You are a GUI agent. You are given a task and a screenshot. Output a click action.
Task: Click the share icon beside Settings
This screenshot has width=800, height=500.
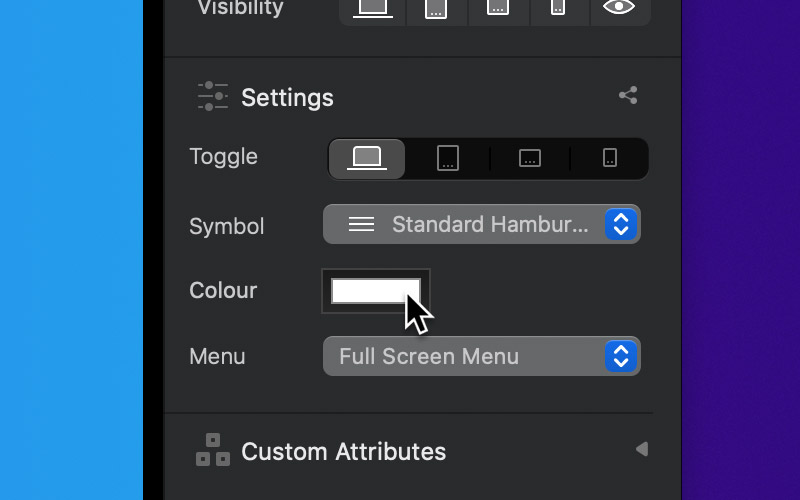tap(628, 95)
